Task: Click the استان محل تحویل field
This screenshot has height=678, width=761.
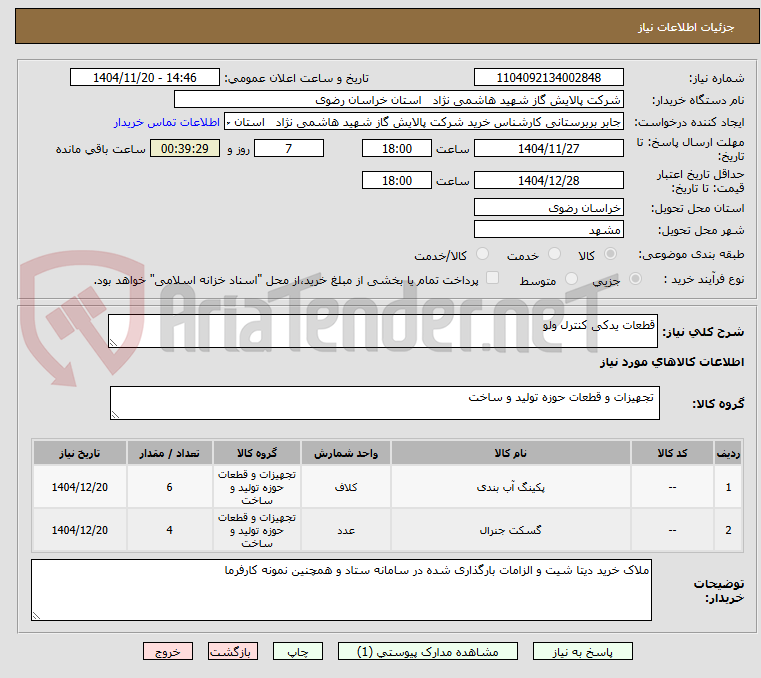Action: (548, 208)
